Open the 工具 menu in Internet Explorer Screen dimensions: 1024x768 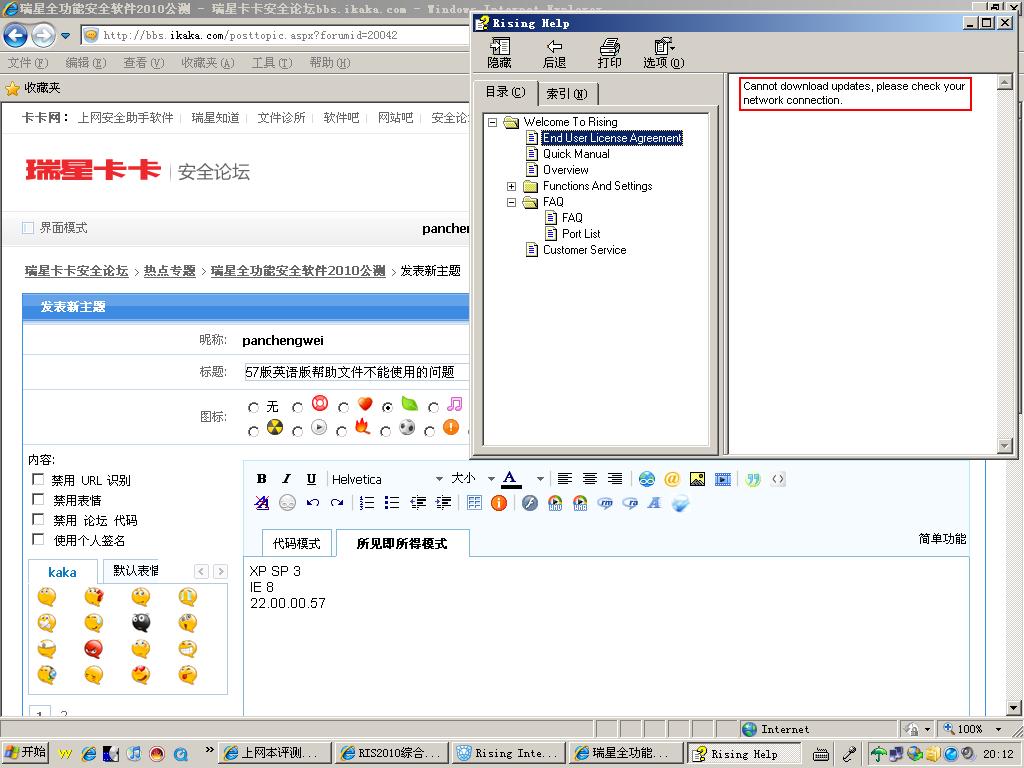272,63
